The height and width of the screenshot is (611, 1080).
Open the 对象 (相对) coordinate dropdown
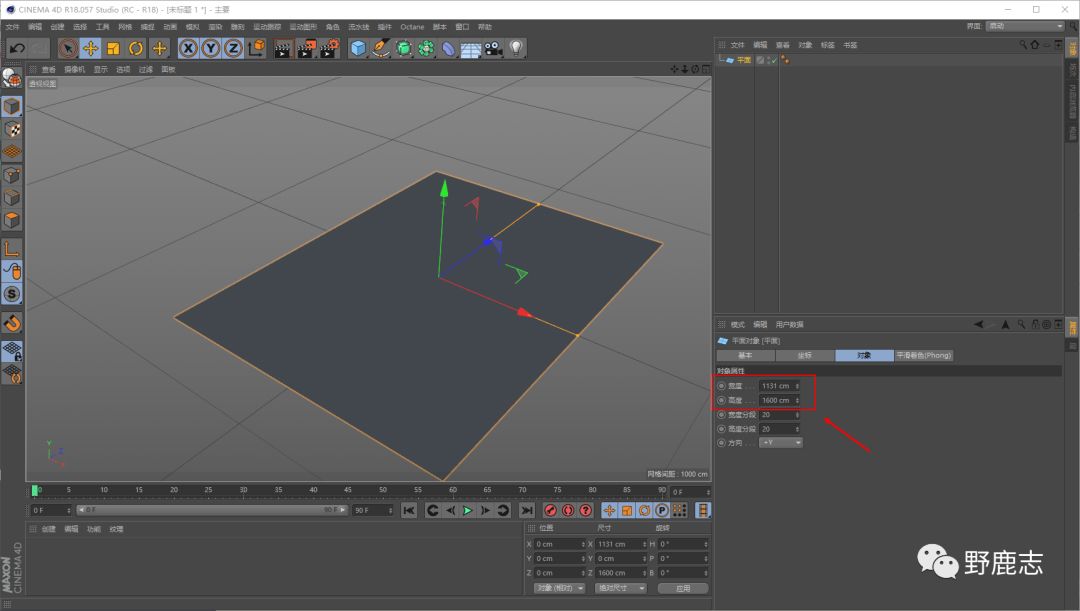(x=559, y=588)
